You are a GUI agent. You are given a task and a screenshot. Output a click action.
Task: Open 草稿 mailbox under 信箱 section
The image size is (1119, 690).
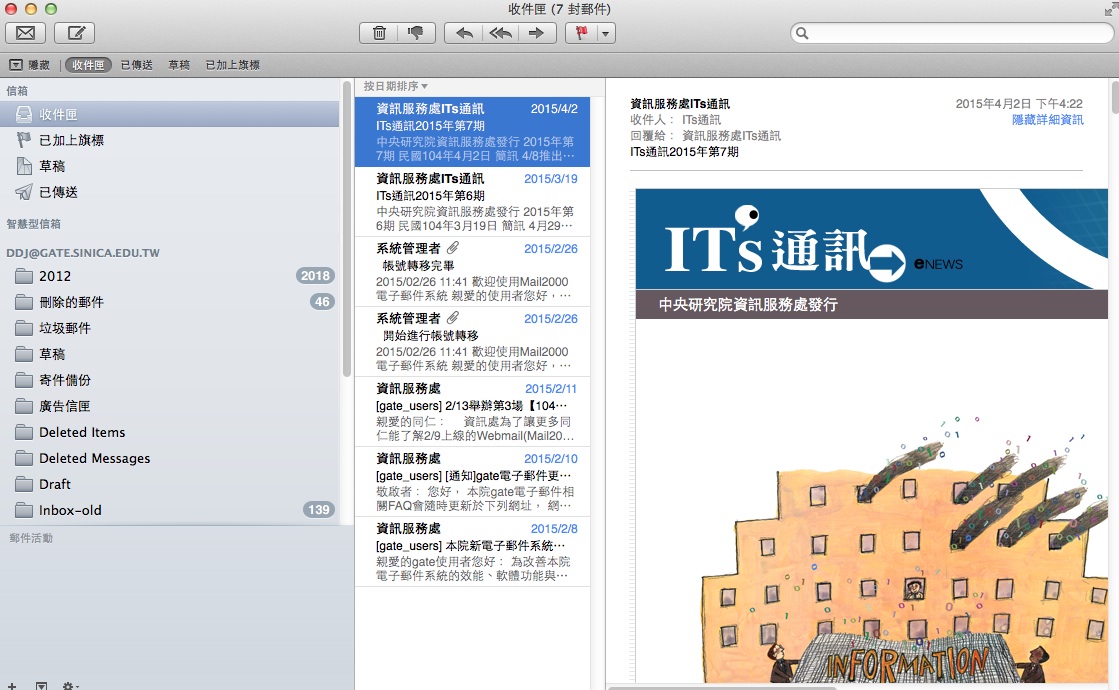(170, 166)
